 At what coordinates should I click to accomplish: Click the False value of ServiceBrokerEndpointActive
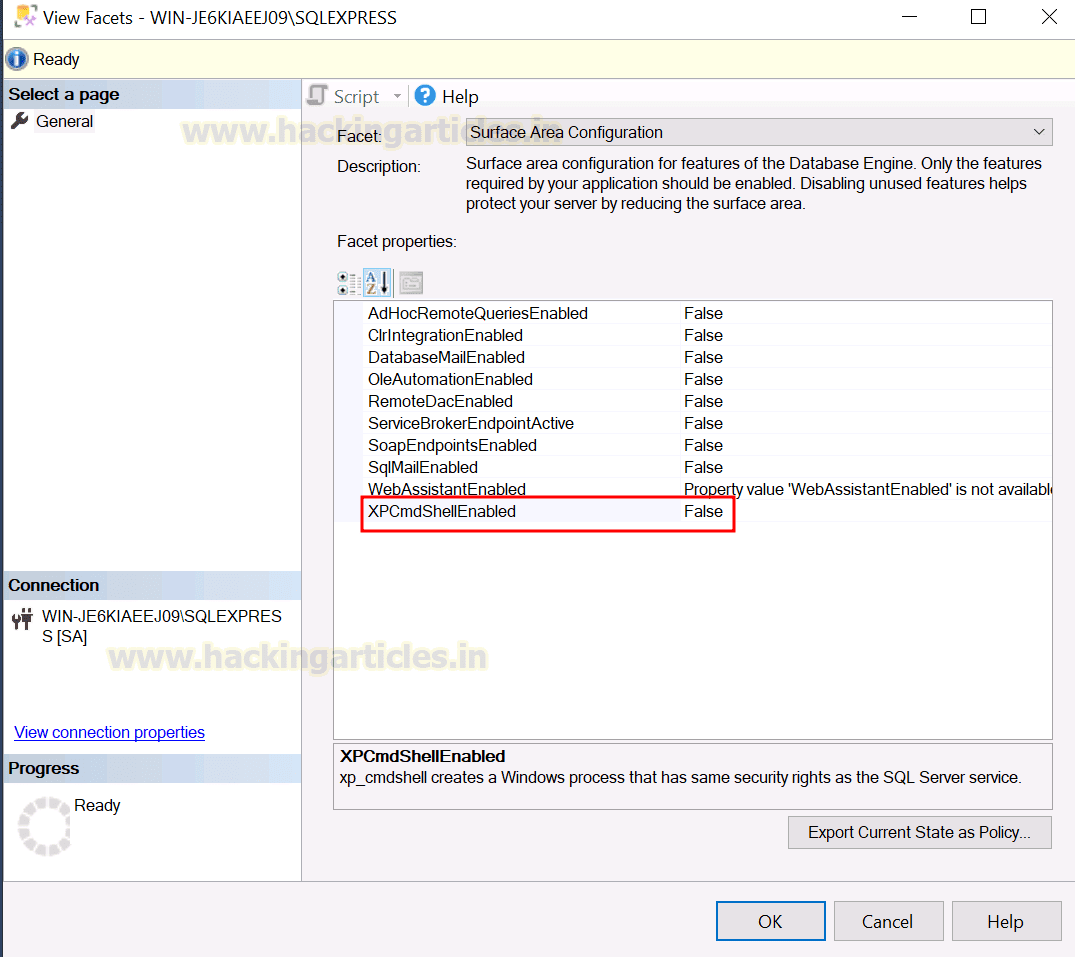click(x=703, y=423)
